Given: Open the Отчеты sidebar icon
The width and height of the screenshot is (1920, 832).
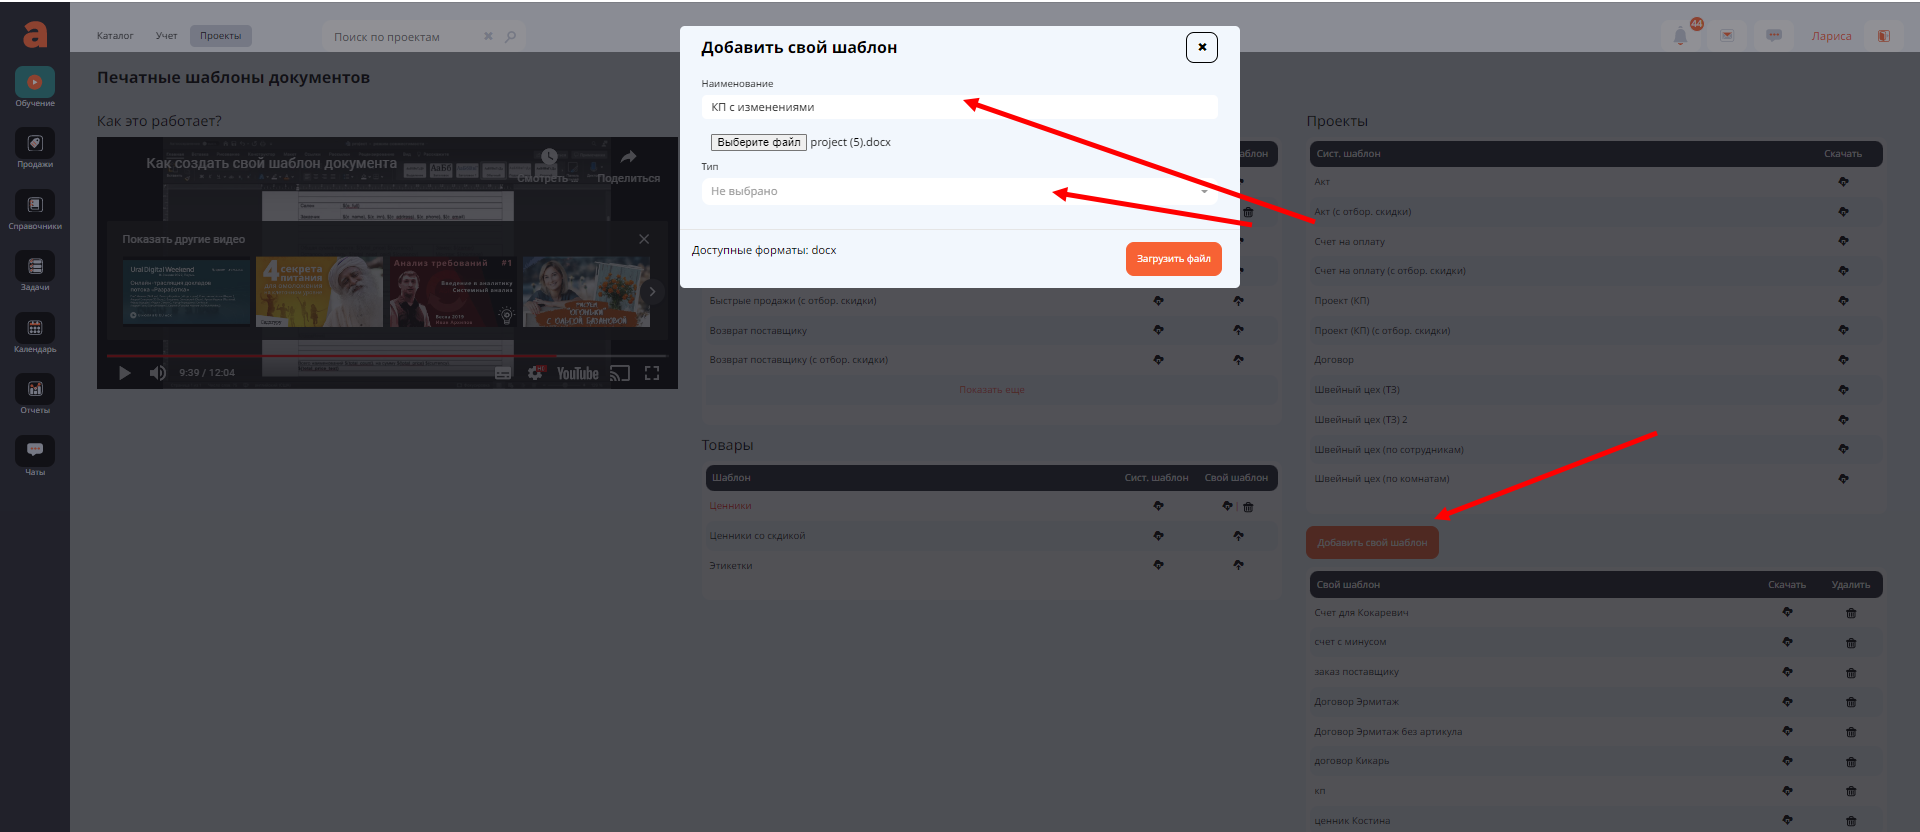Looking at the screenshot, I should tap(35, 393).
